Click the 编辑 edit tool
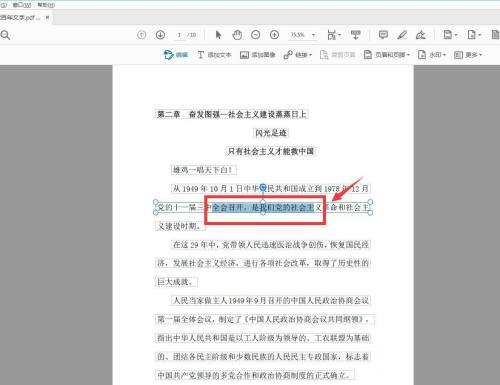This screenshot has height=385, width=500. click(x=176, y=55)
